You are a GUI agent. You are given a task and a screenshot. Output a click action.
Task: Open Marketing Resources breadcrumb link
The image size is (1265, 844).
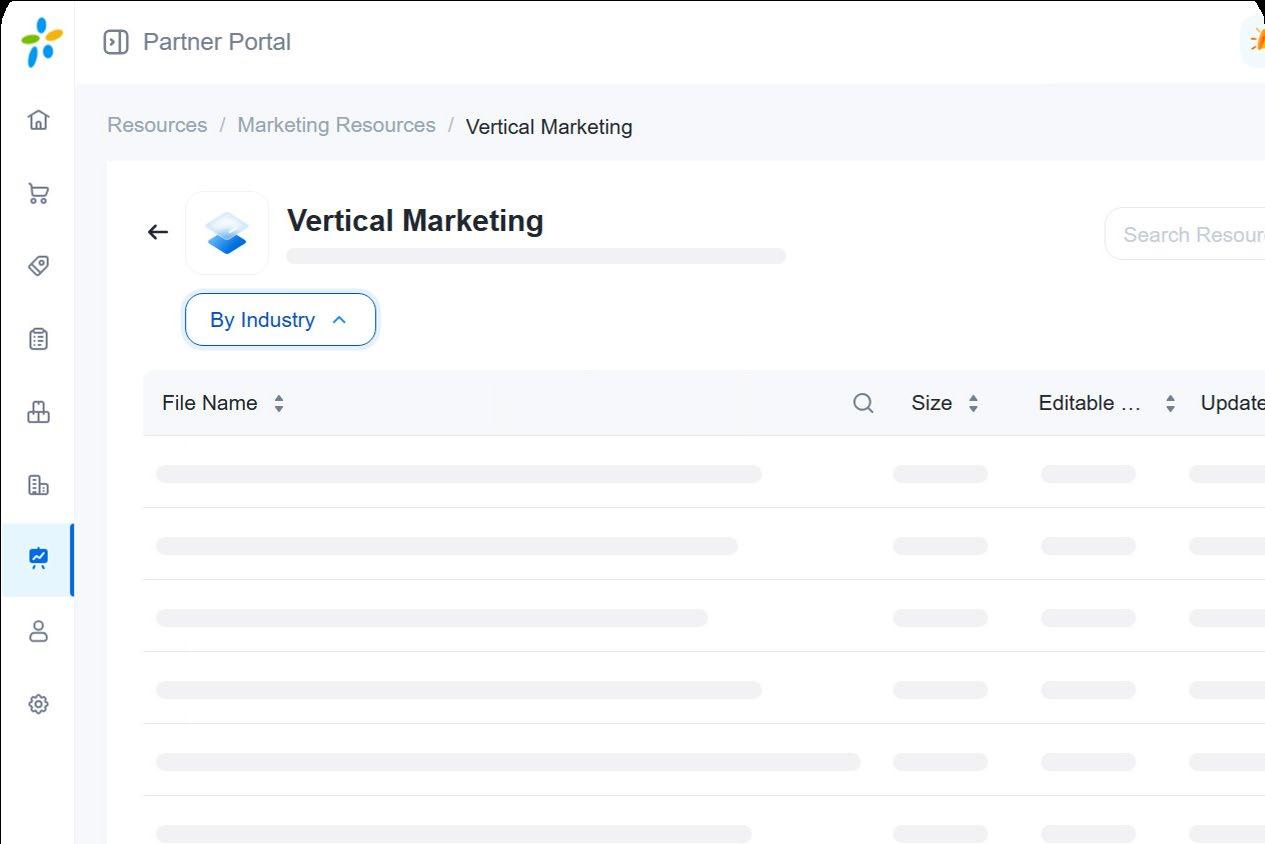(x=336, y=126)
